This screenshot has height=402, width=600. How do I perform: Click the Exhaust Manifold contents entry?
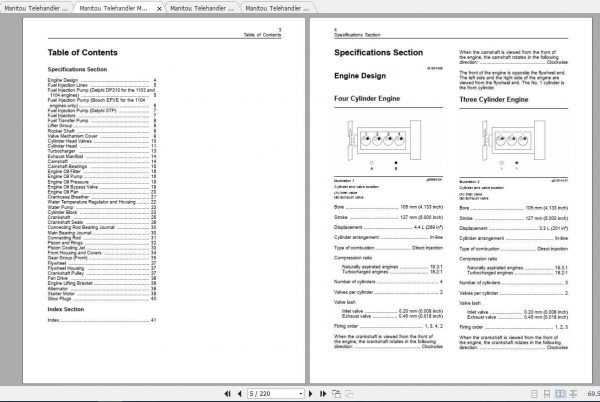(102, 156)
